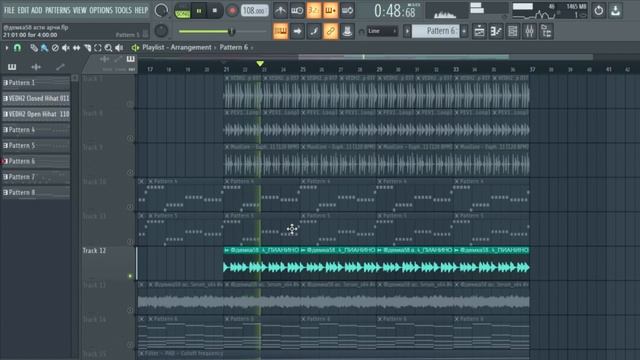The width and height of the screenshot is (640, 360).
Task: Click the 0:48:68 time display
Action: tap(395, 11)
